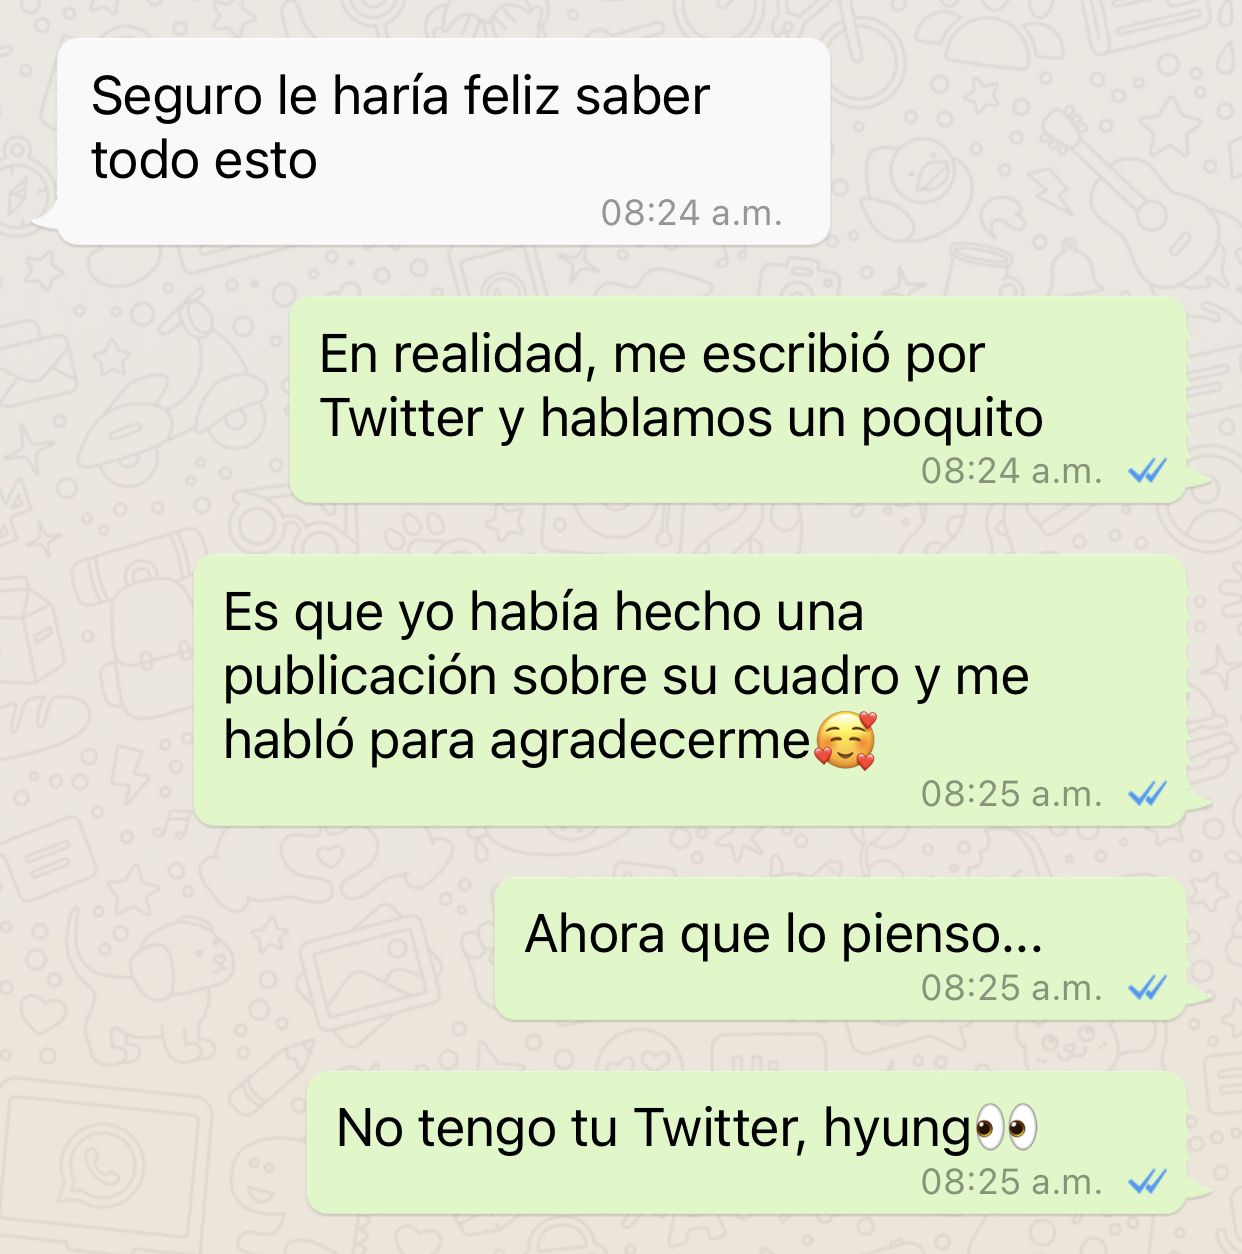Select the received message 'Seguro le haría feliz saber'

click(x=444, y=141)
